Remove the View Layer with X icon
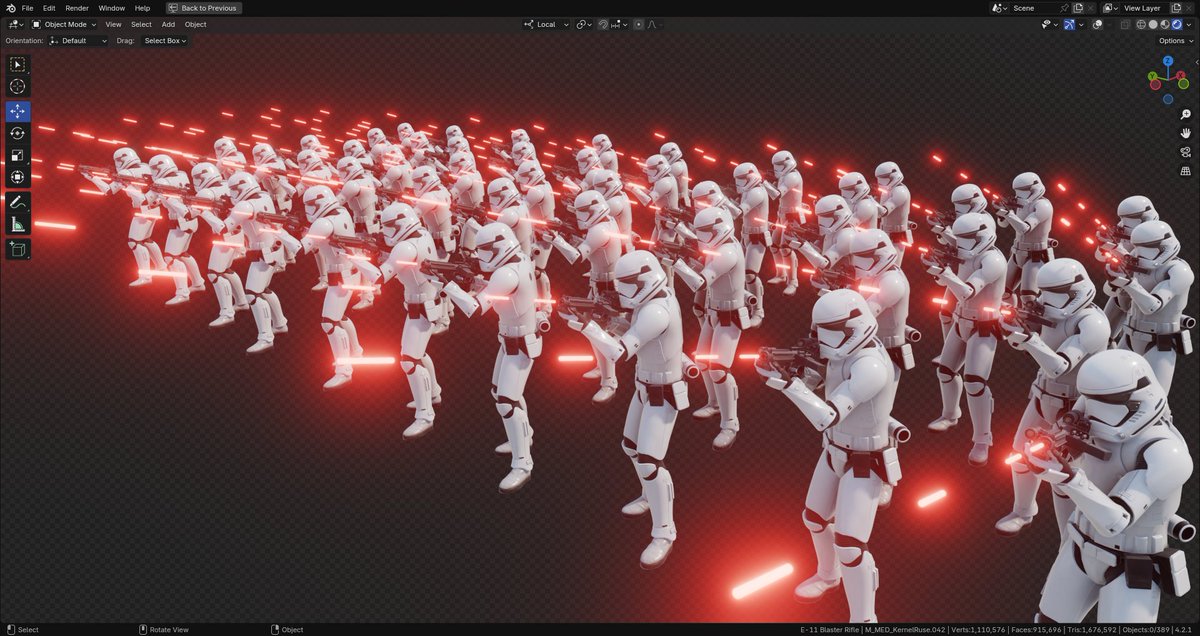1200x636 pixels. click(x=1190, y=8)
